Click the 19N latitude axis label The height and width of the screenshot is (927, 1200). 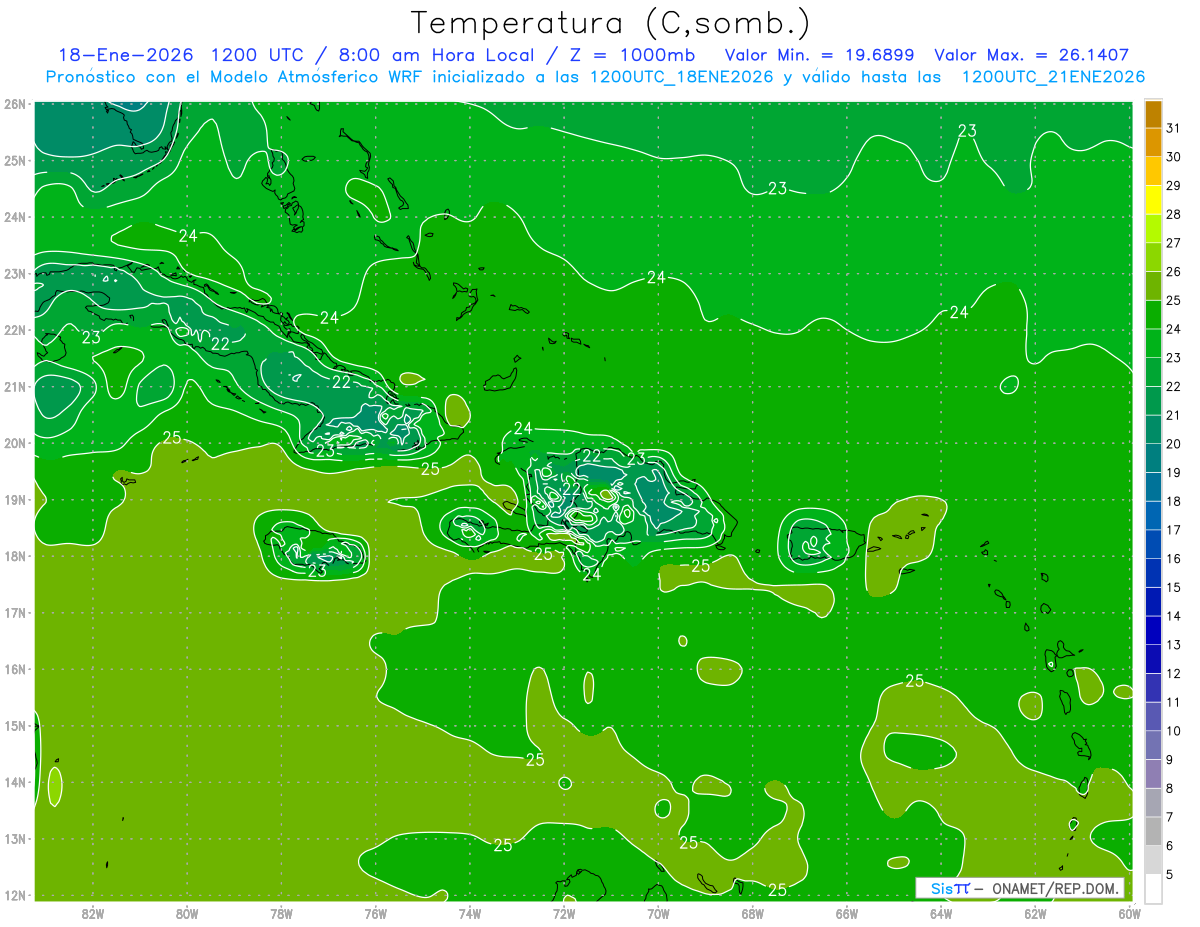(x=14, y=499)
